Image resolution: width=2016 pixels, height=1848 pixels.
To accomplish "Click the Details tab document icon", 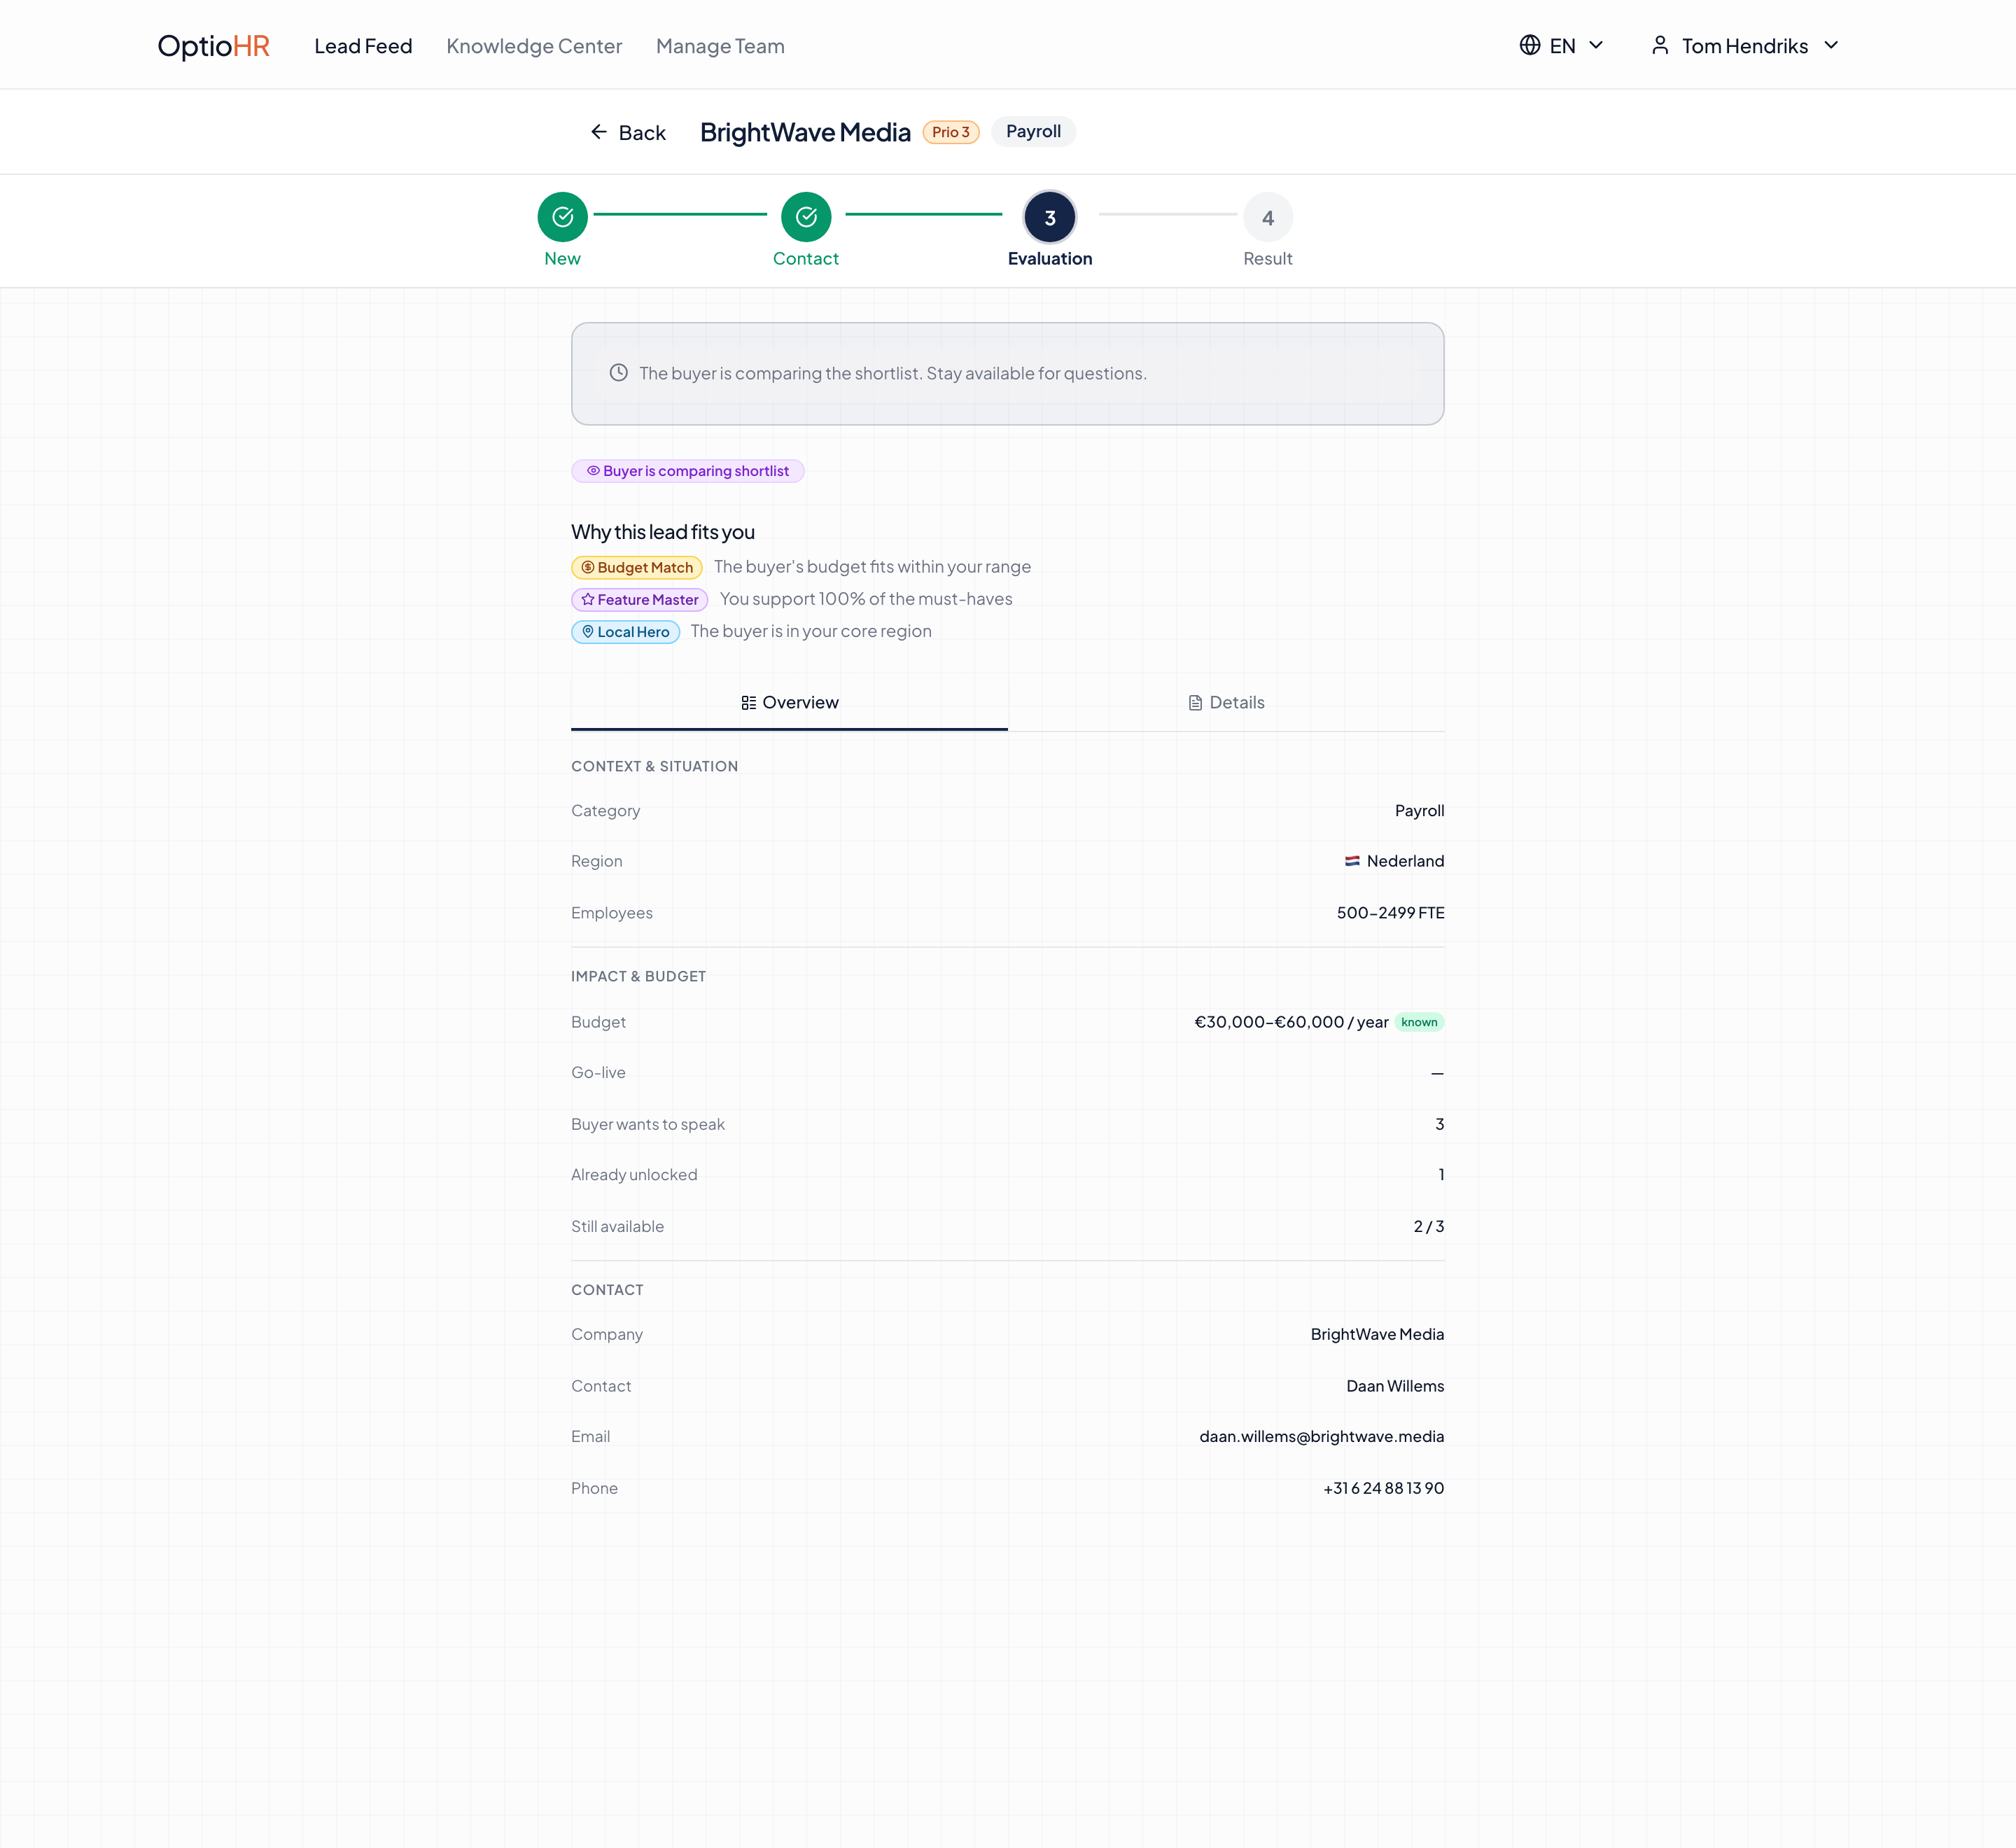I will (x=1195, y=703).
